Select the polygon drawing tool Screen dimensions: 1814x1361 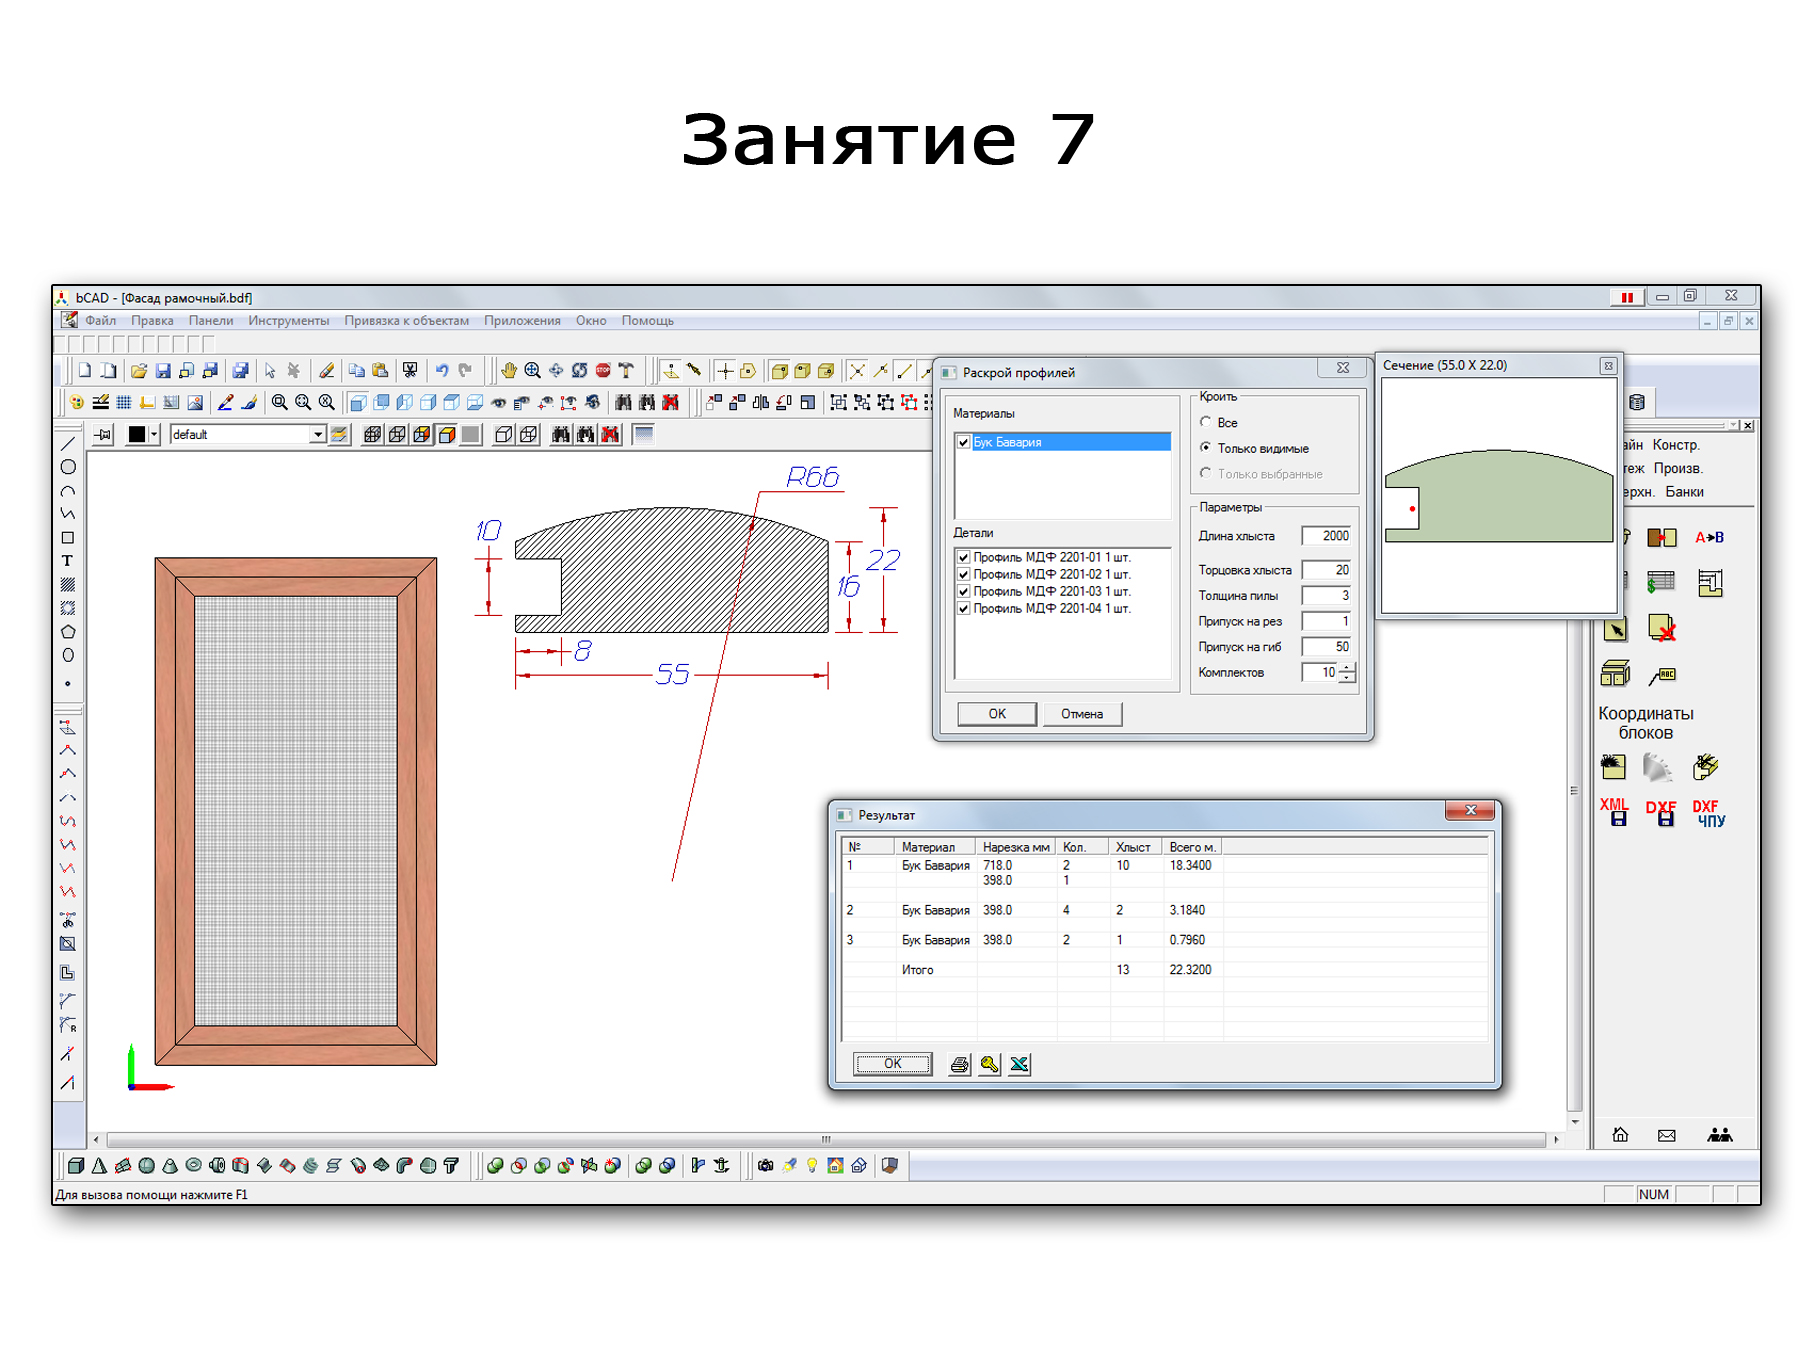coord(68,632)
